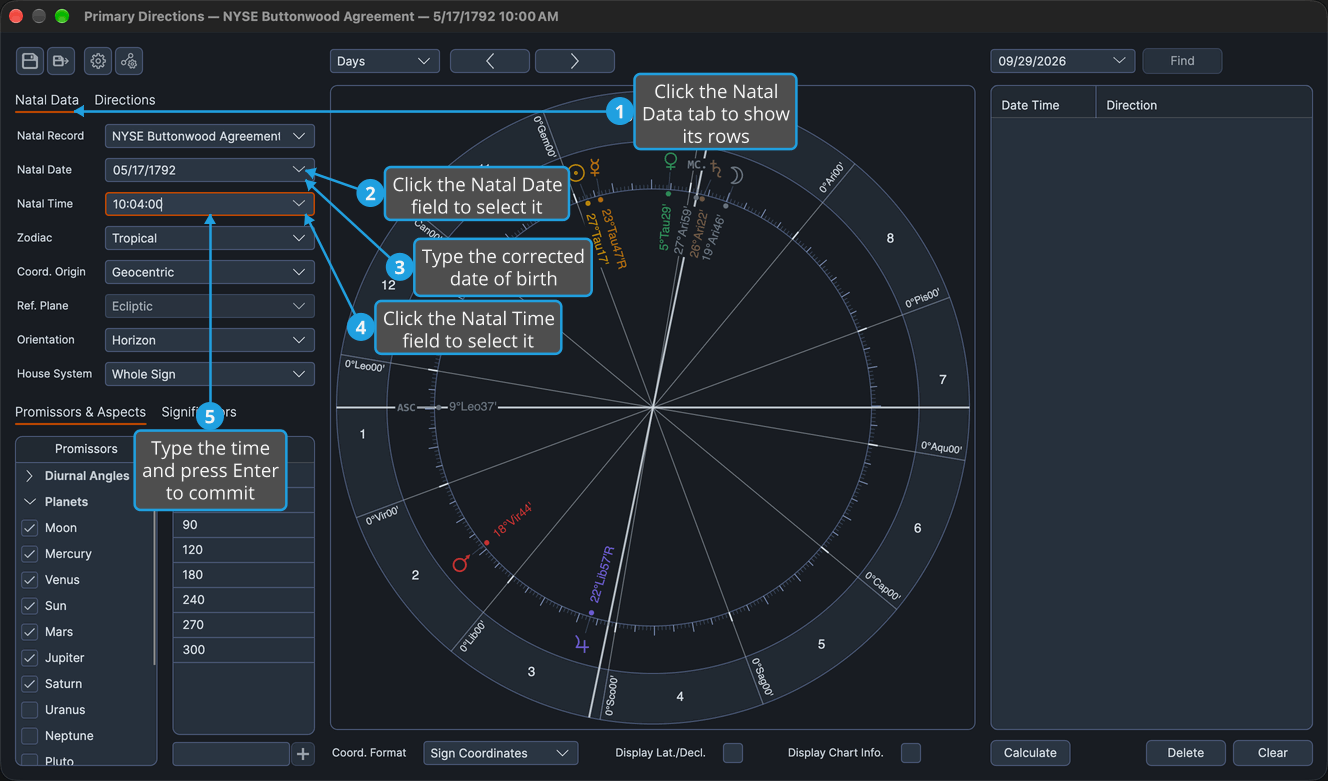Select the Mars glyph in the chart
The width and height of the screenshot is (1328, 781).
tap(460, 564)
